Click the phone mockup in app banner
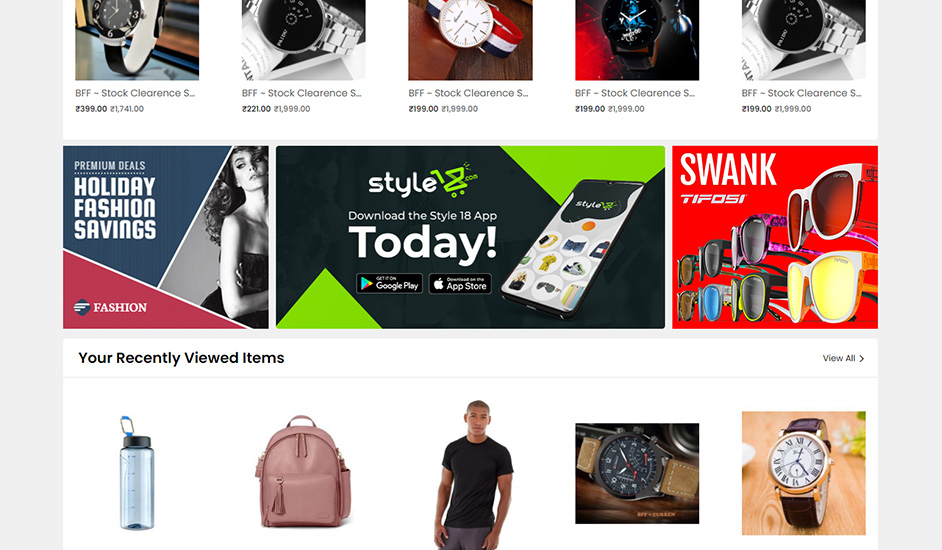942x550 pixels. pos(574,246)
